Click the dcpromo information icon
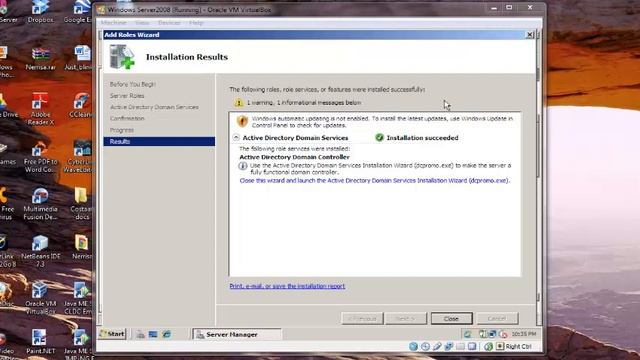Viewport: 640px width, 360px height. tap(243, 166)
